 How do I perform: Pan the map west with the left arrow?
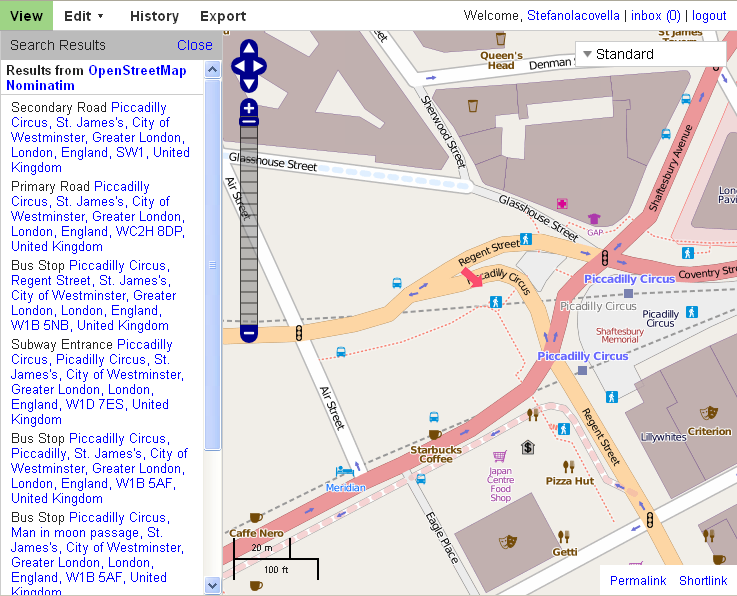pyautogui.click(x=239, y=66)
